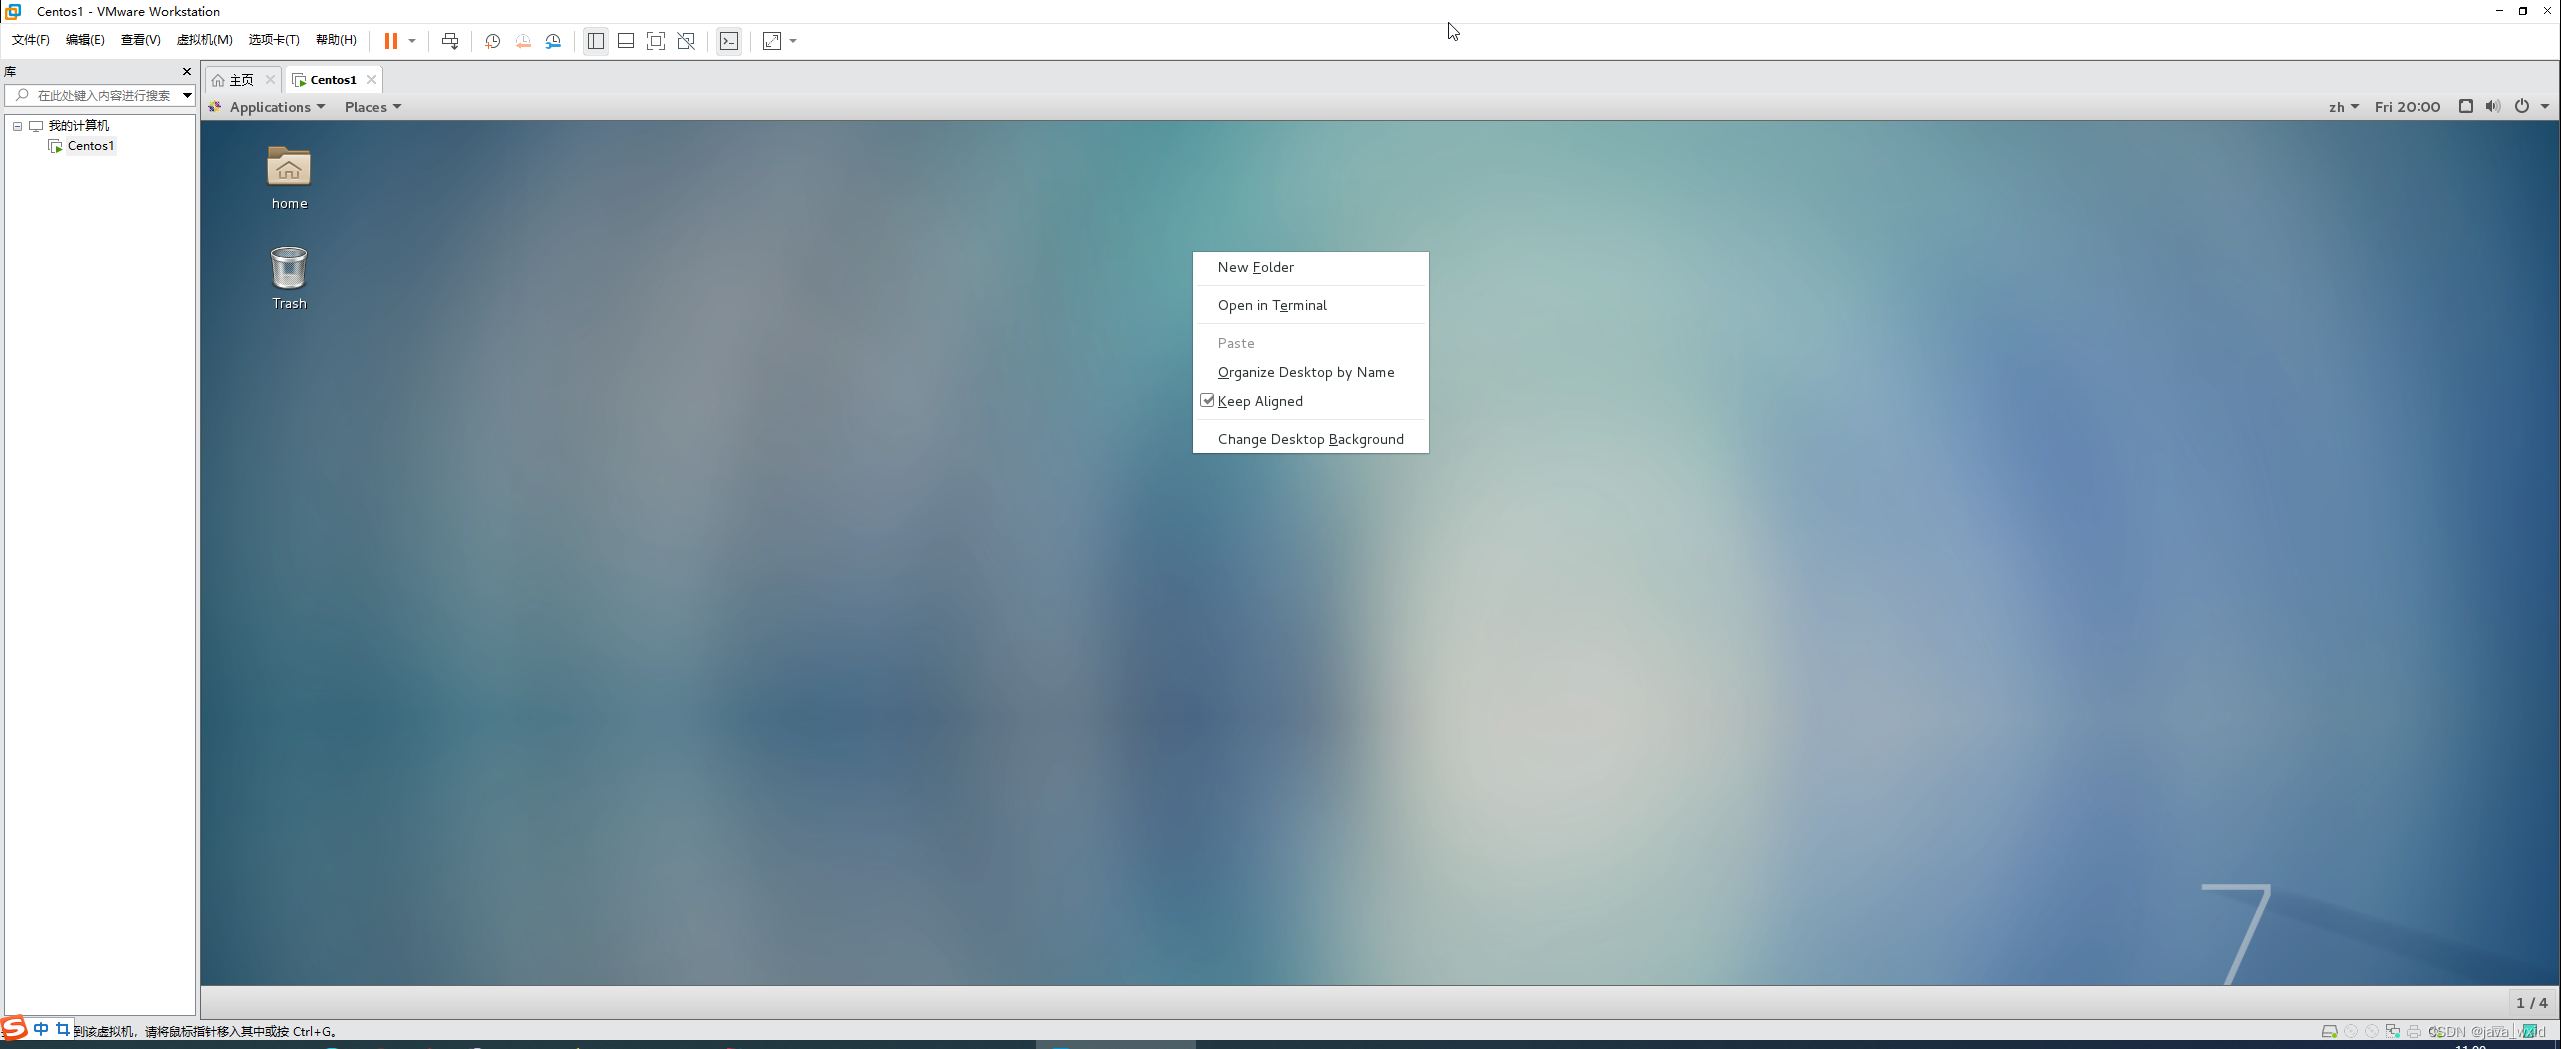Expand the library search options arrow
2561x1049 pixels.
[x=187, y=95]
